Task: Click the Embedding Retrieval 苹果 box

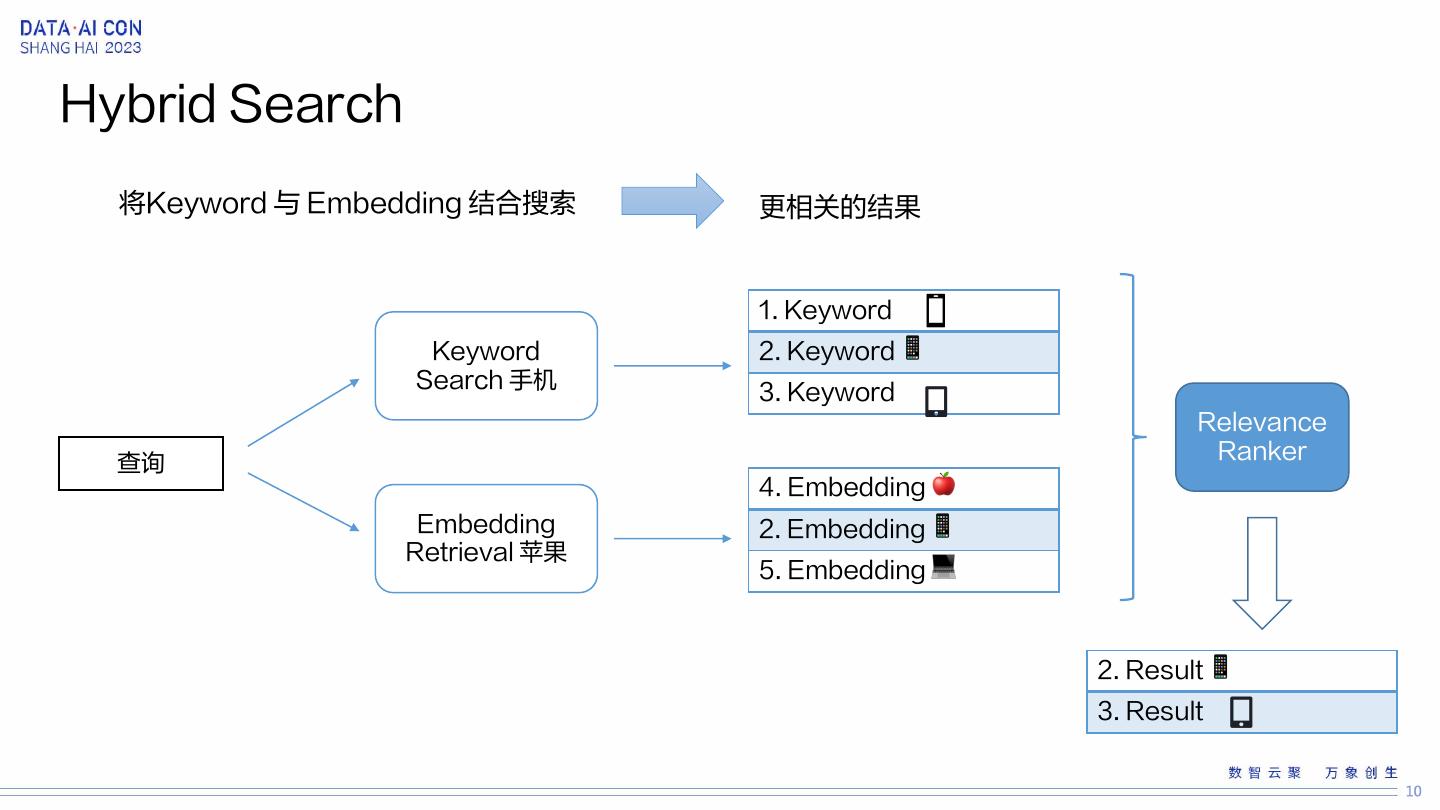Action: click(486, 539)
